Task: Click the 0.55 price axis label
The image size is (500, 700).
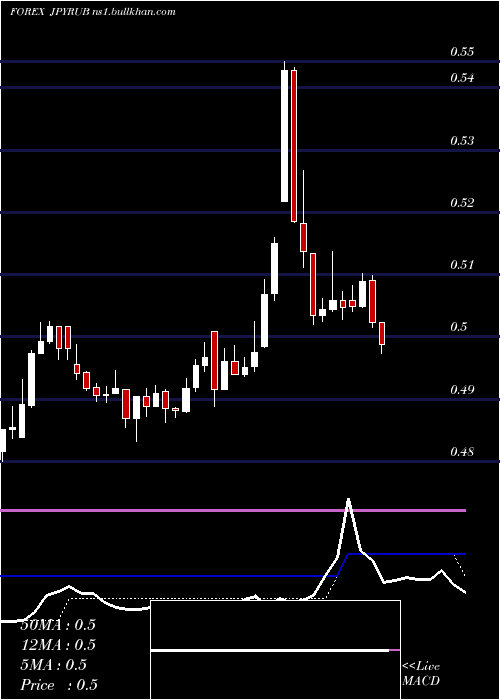Action: click(x=462, y=52)
